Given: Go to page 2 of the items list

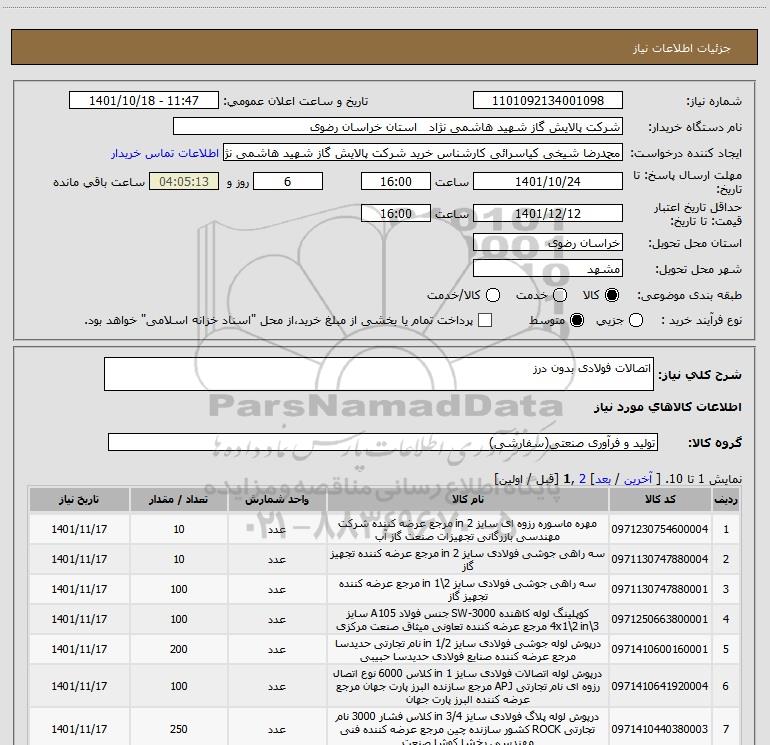Looking at the screenshot, I should click(582, 479).
